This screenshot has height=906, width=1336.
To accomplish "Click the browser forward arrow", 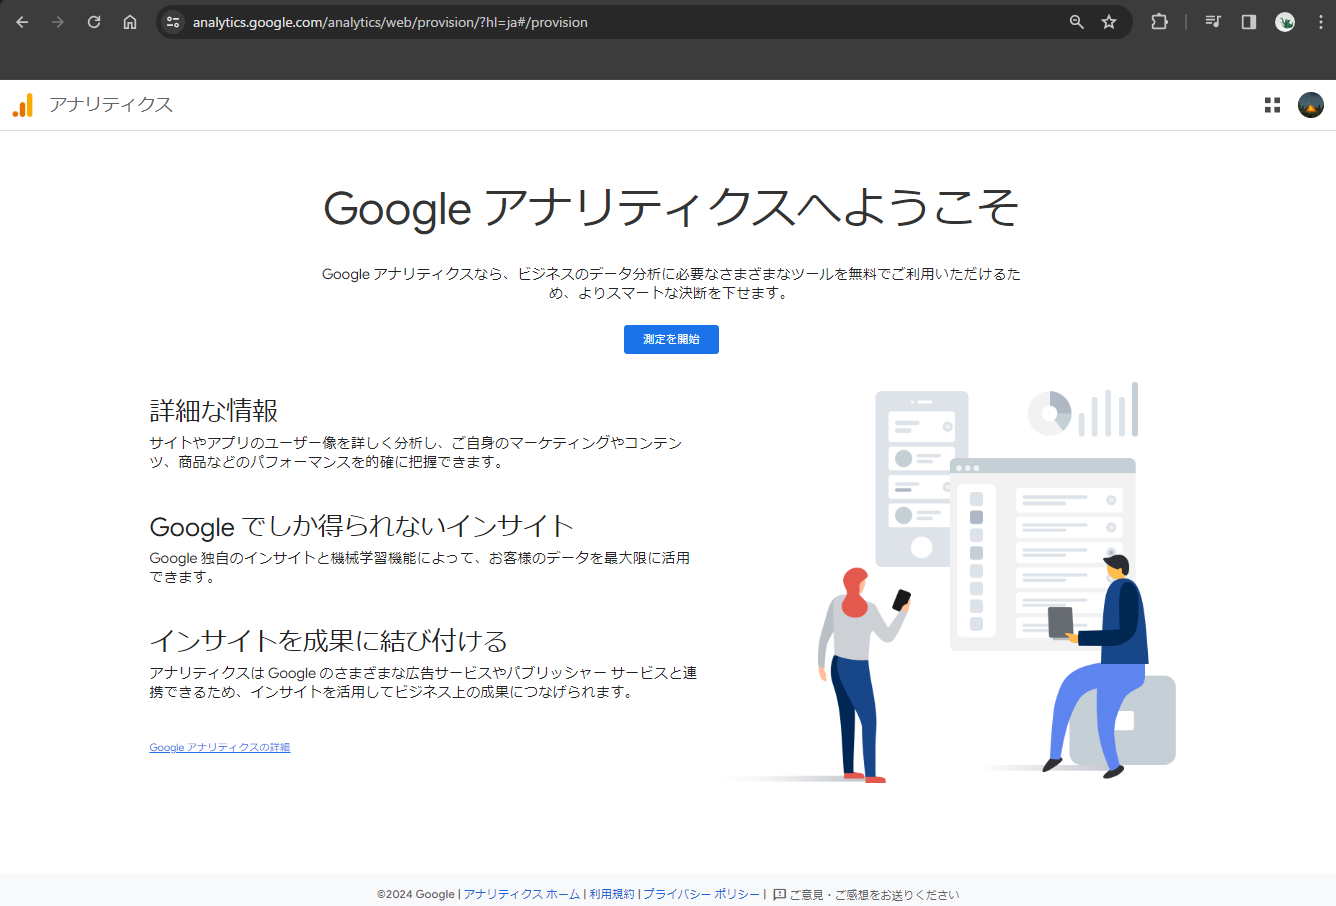I will coord(58,22).
